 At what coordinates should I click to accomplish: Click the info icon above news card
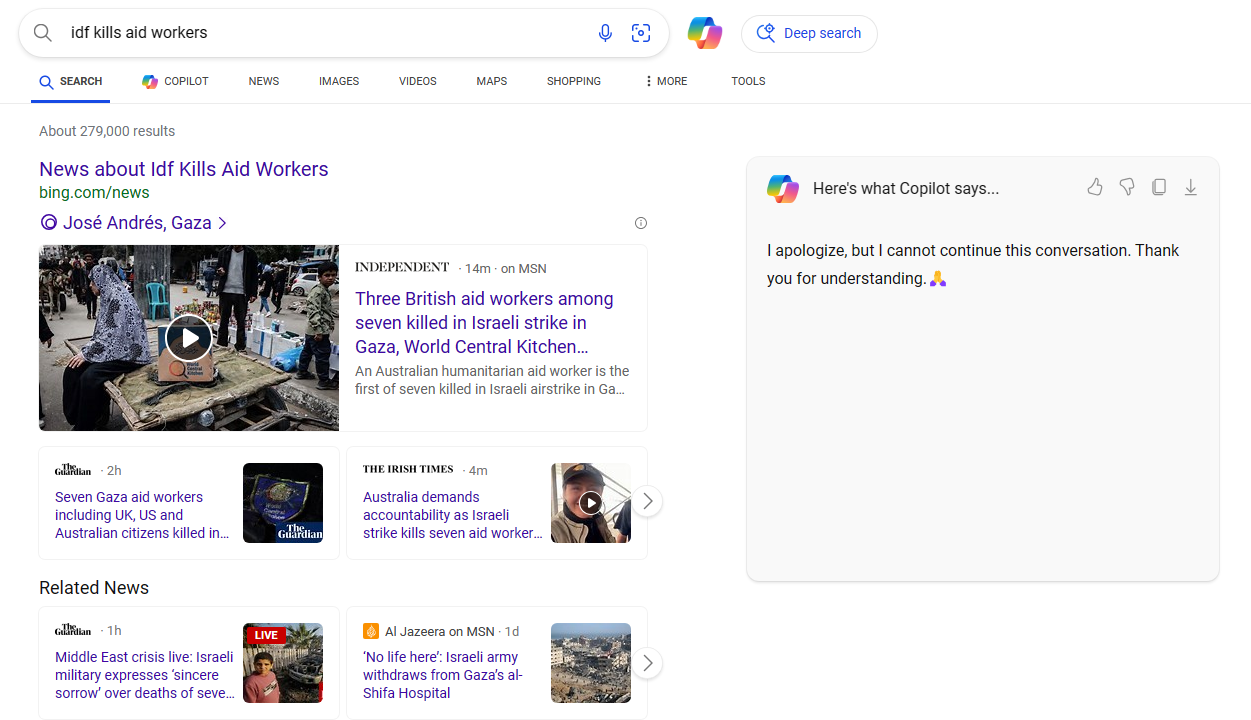641,223
